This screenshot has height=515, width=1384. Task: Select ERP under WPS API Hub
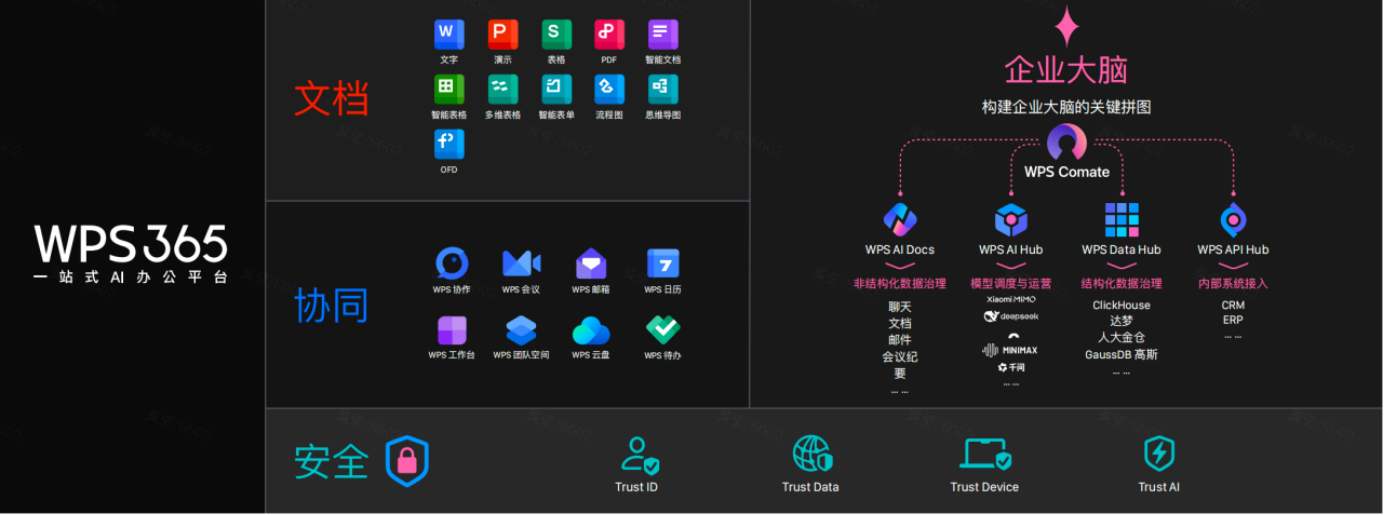click(x=1233, y=321)
